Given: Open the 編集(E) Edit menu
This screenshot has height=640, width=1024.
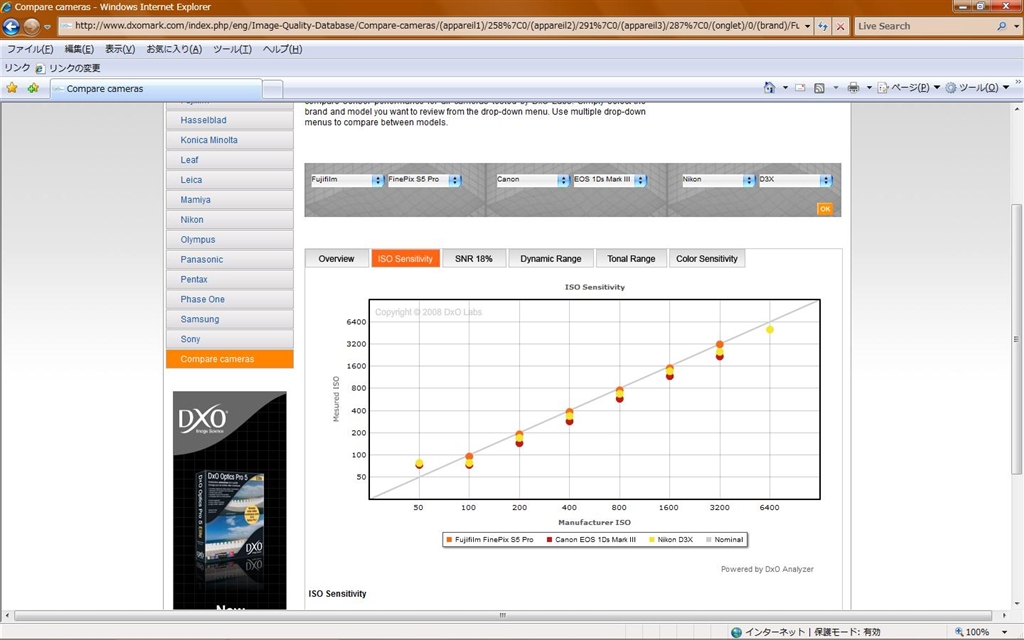Looking at the screenshot, I should click(79, 49).
